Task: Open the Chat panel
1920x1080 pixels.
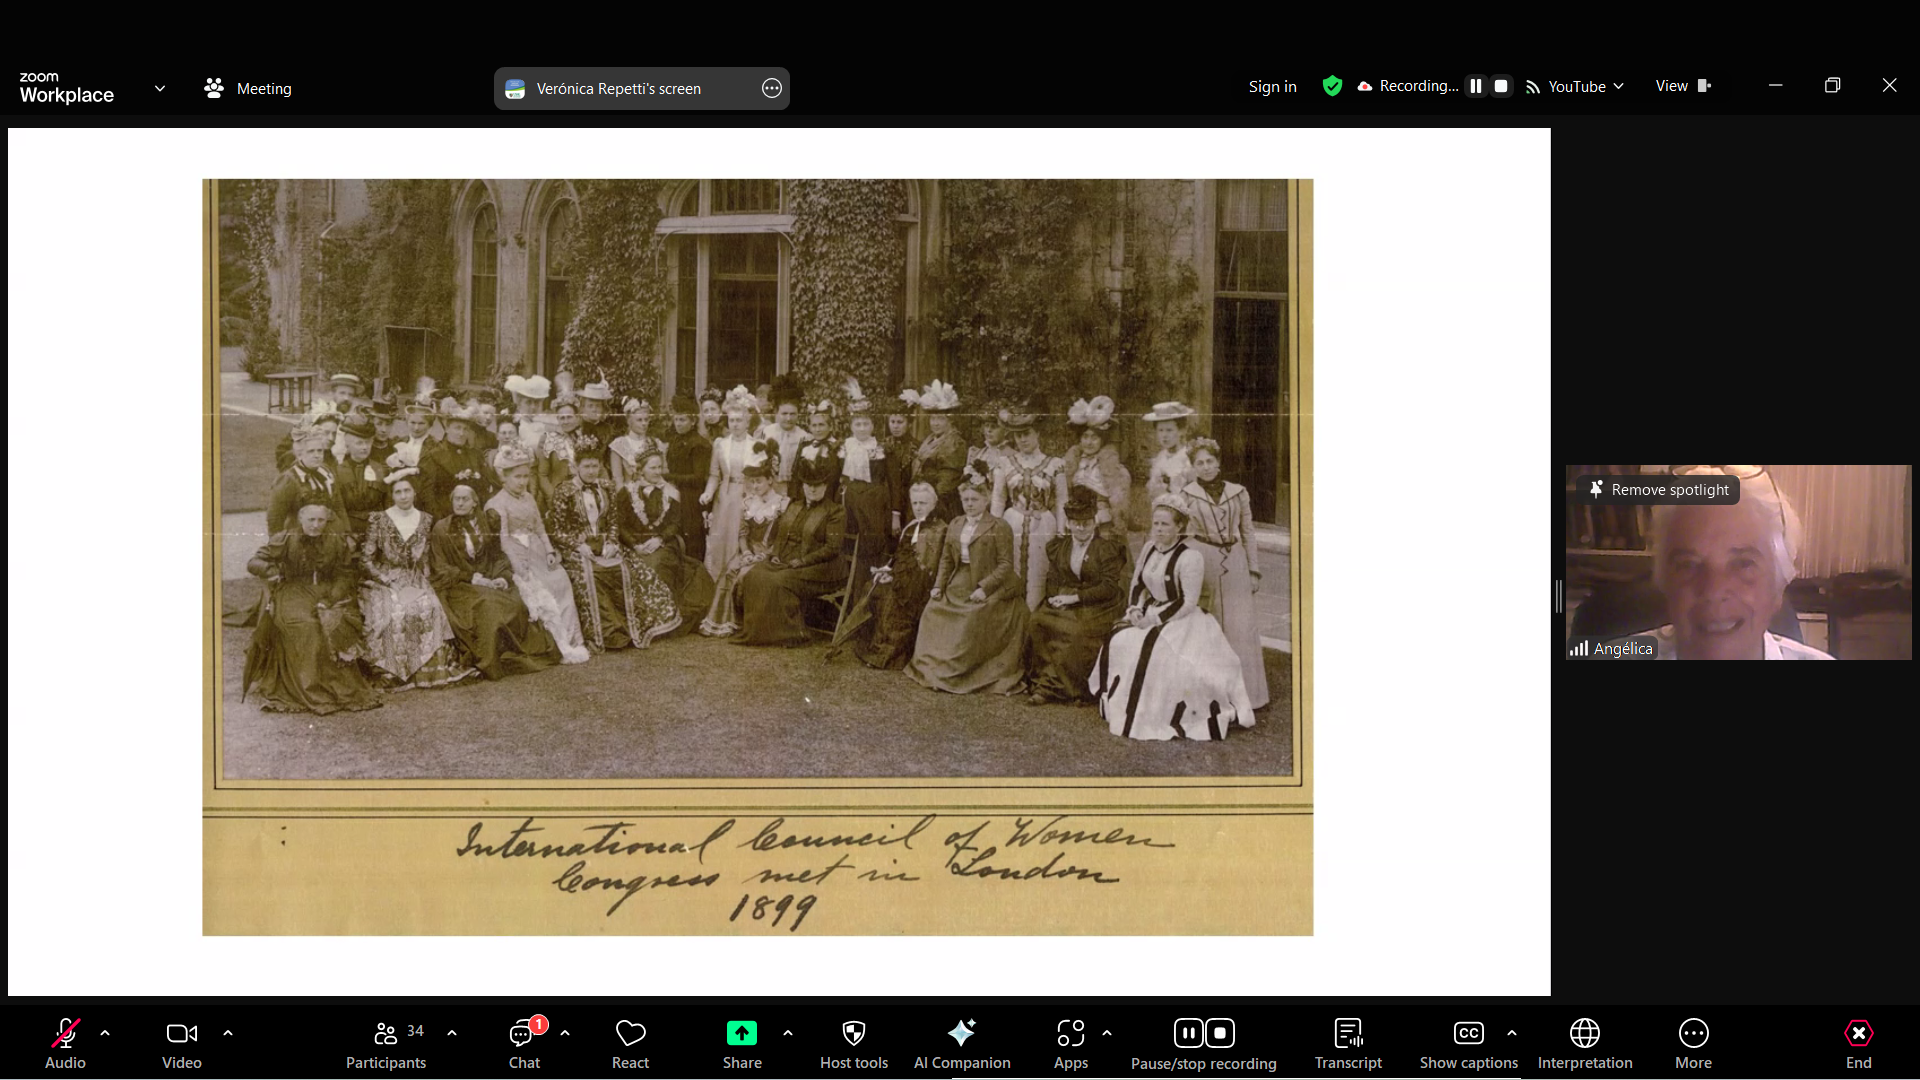Action: [523, 1043]
